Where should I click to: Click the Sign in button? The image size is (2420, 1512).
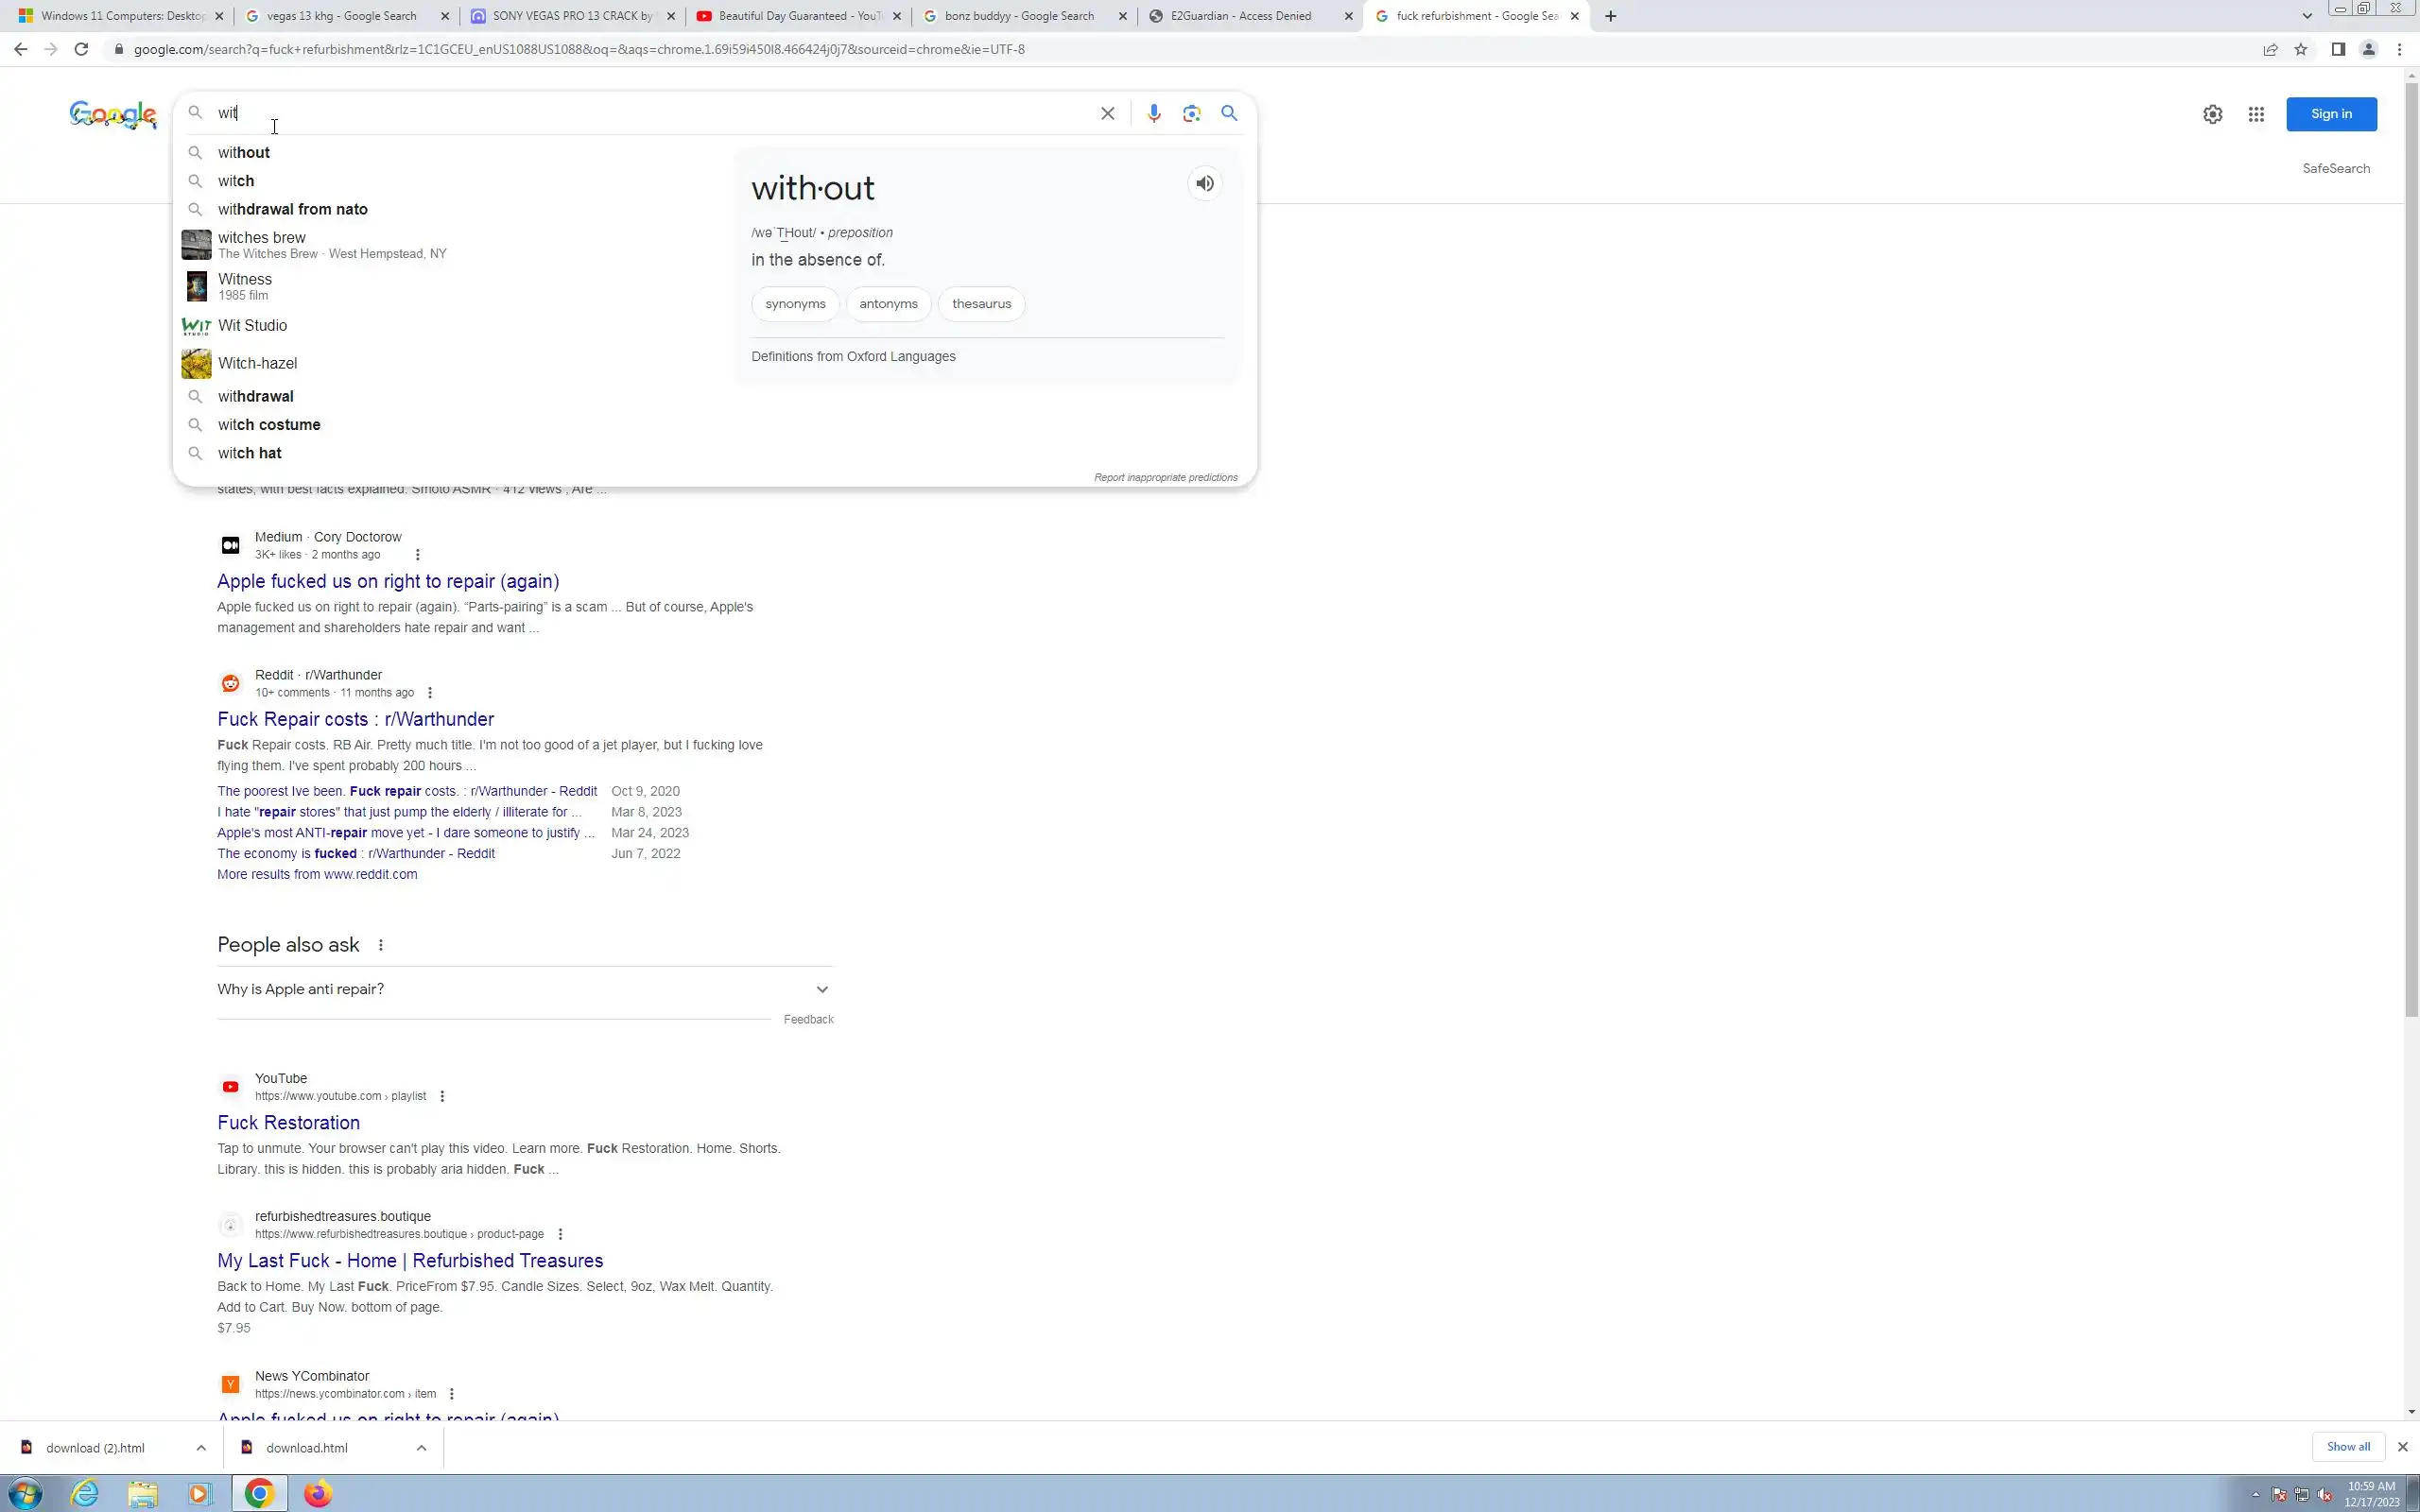[x=2330, y=114]
